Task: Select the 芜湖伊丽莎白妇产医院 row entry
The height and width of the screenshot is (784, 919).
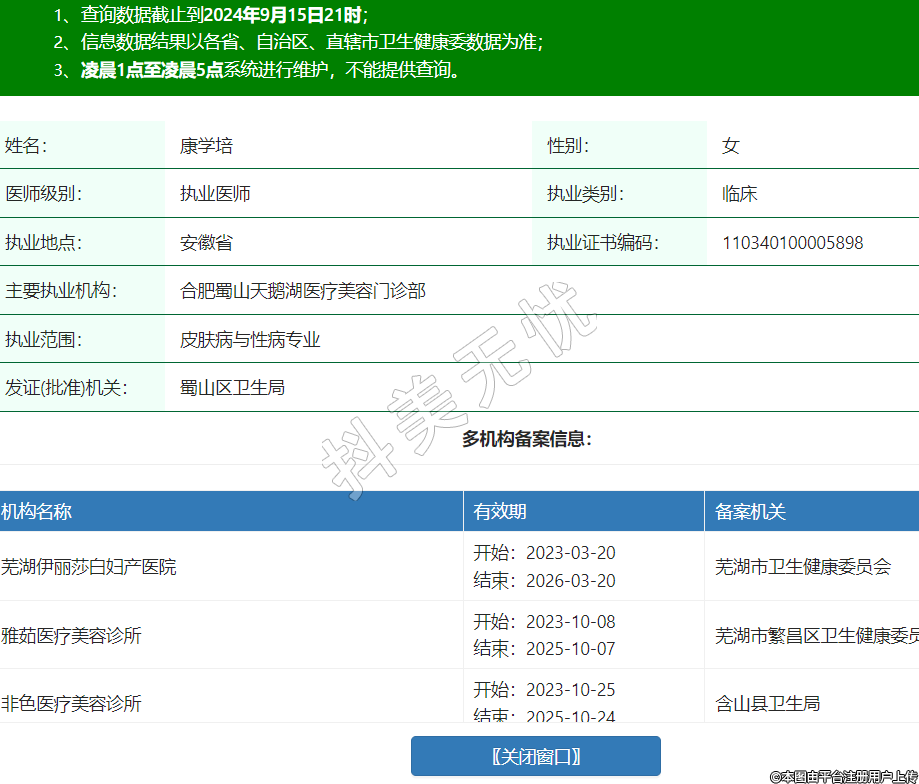Action: click(x=89, y=567)
